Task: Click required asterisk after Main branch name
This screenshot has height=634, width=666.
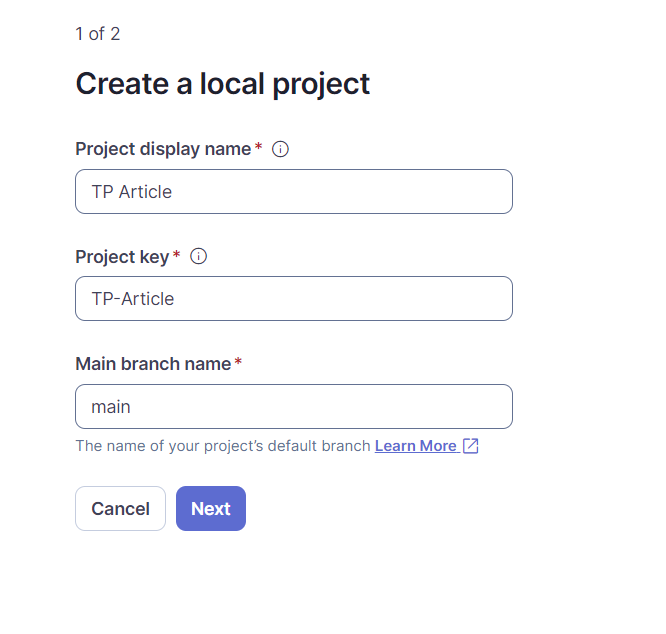Action: pos(238,363)
